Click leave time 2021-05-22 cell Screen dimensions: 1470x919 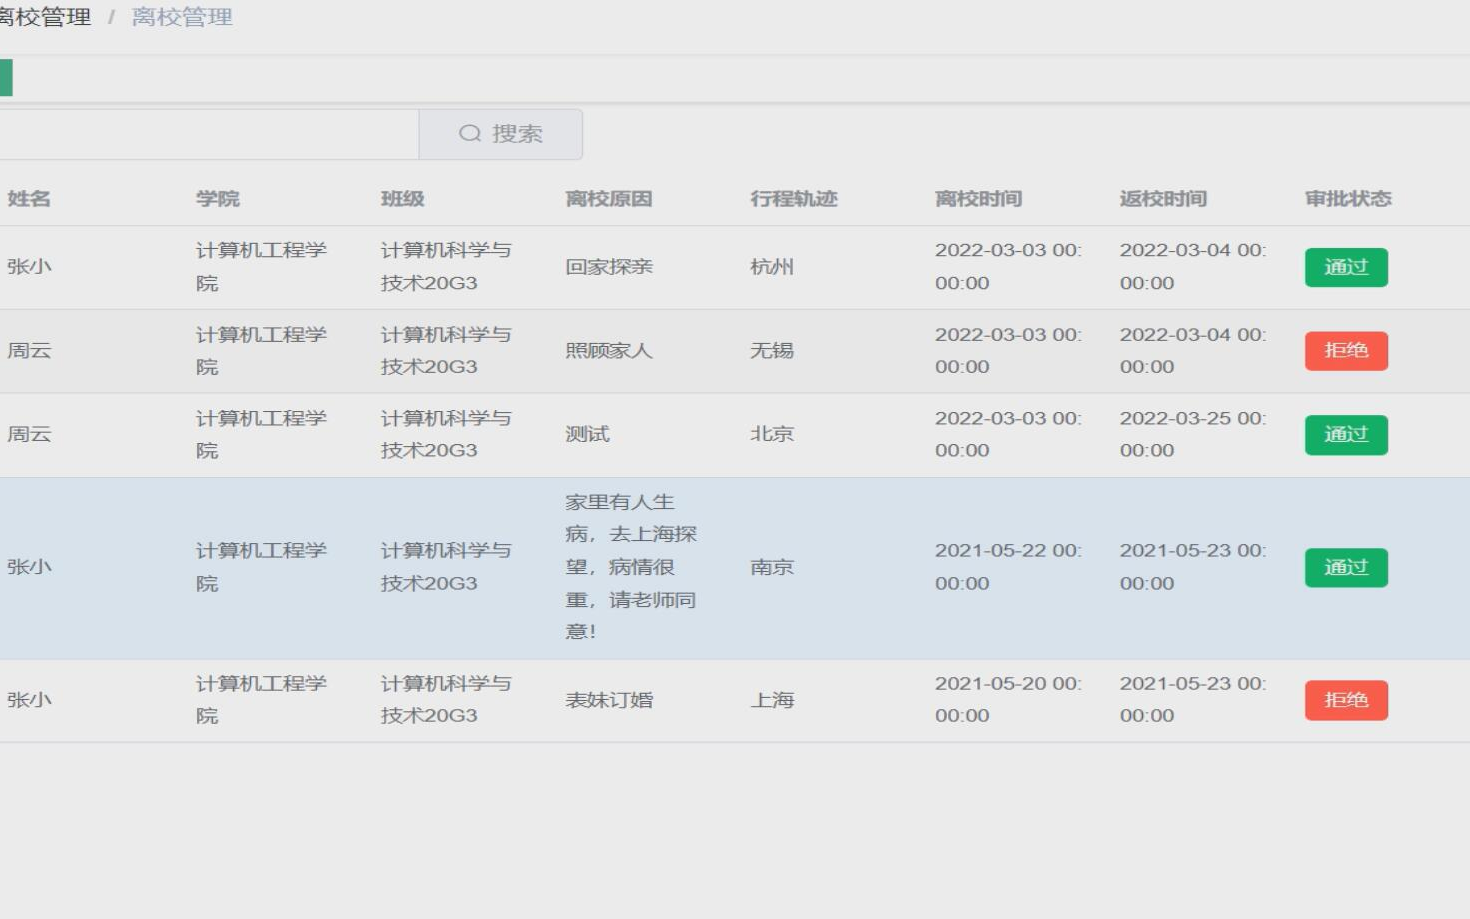pyautogui.click(x=1008, y=567)
